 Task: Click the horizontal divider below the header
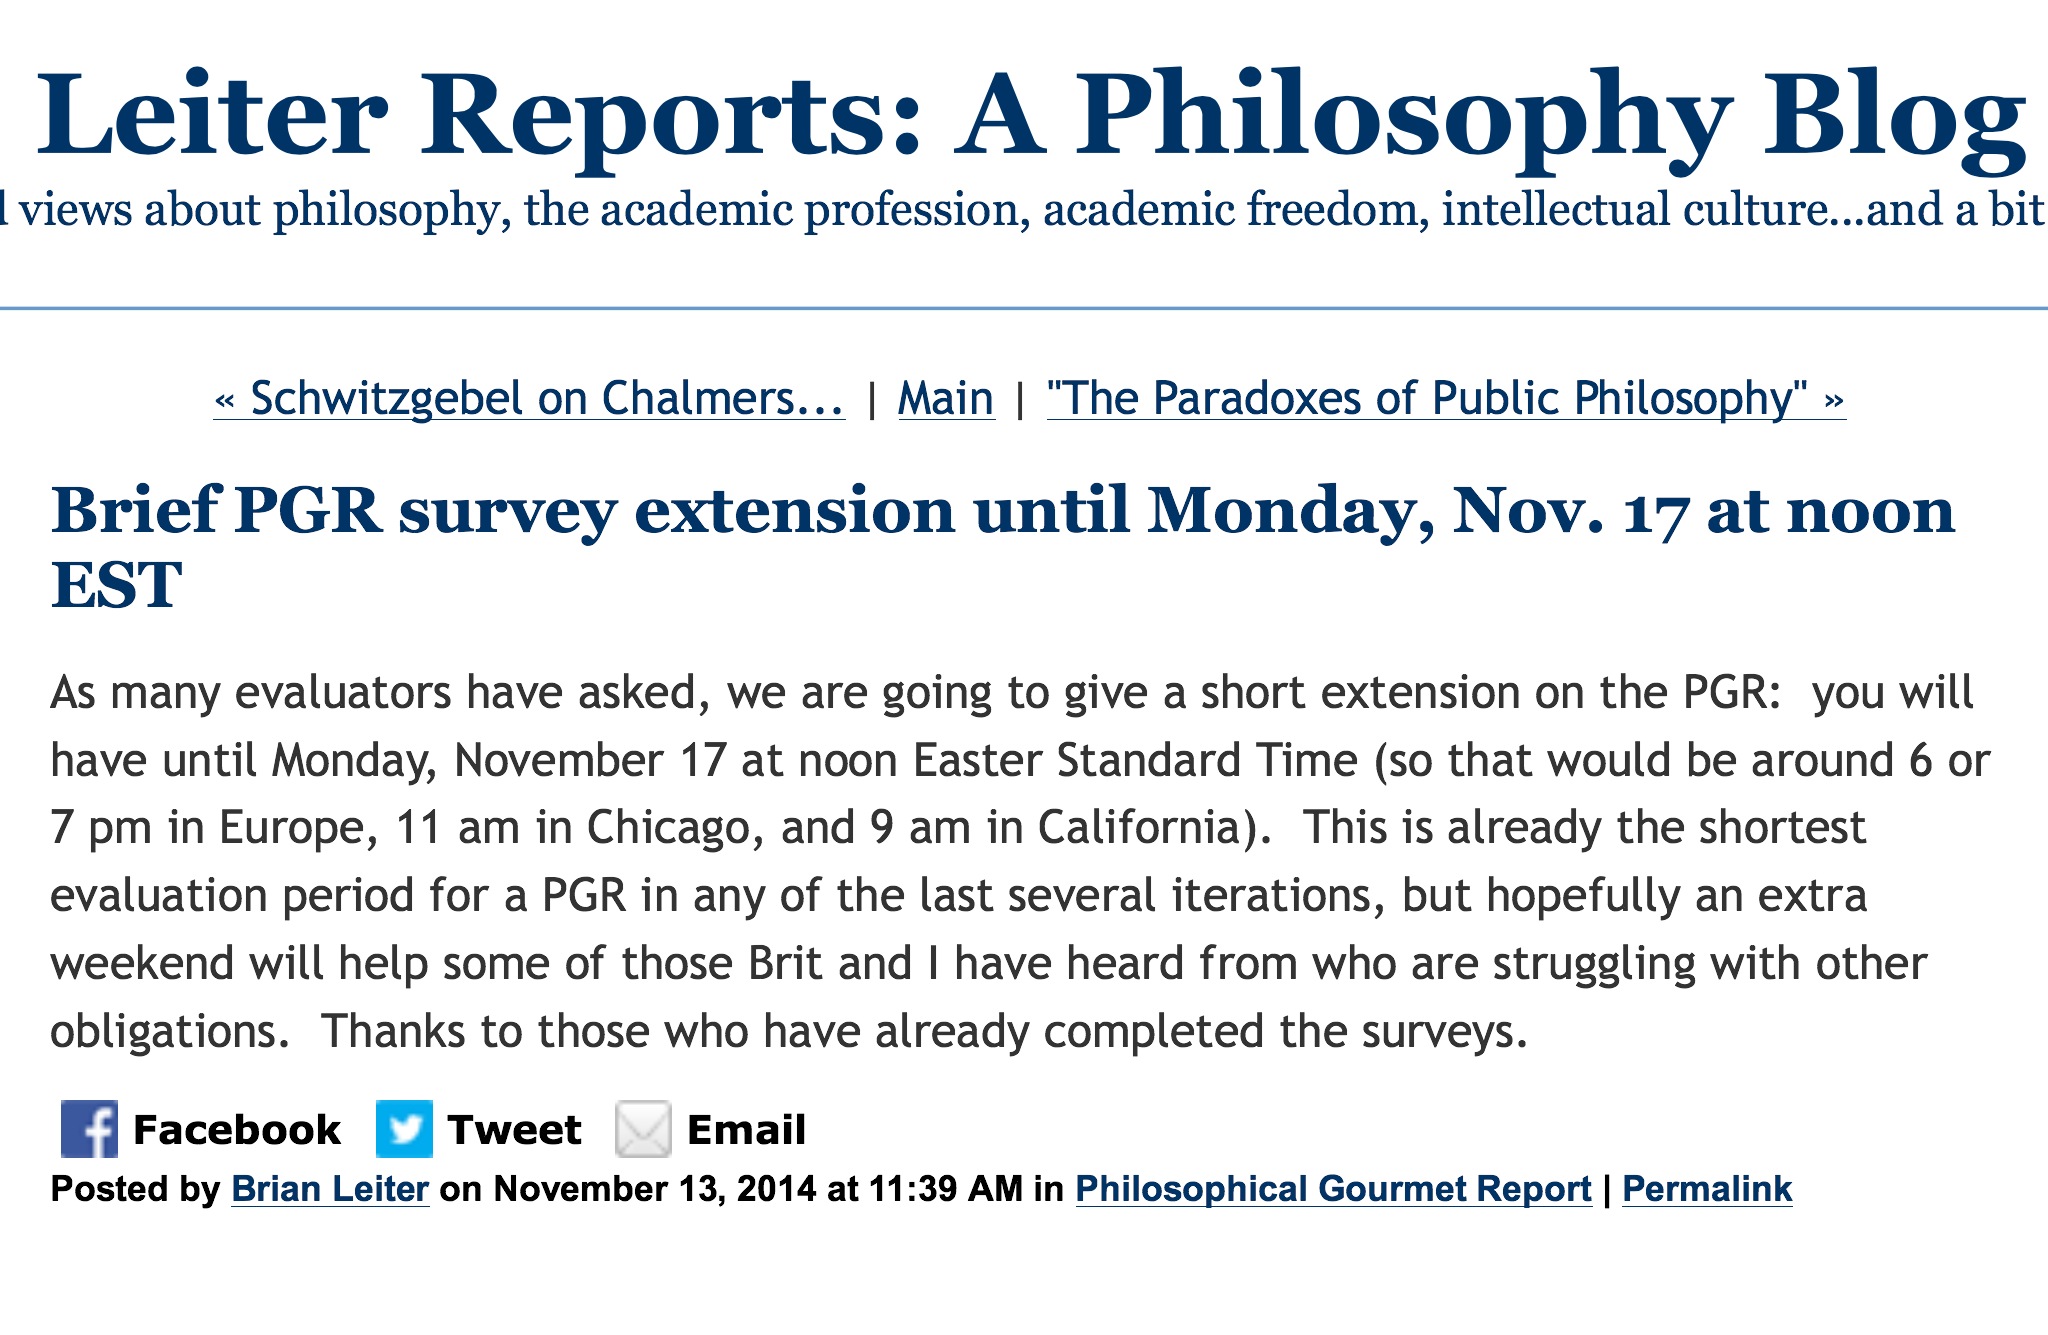click(1024, 309)
